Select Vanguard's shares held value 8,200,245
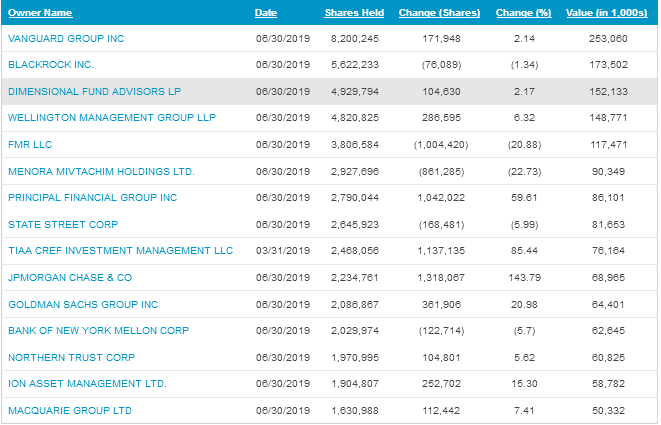Screen dimensions: 661x425 pos(355,39)
